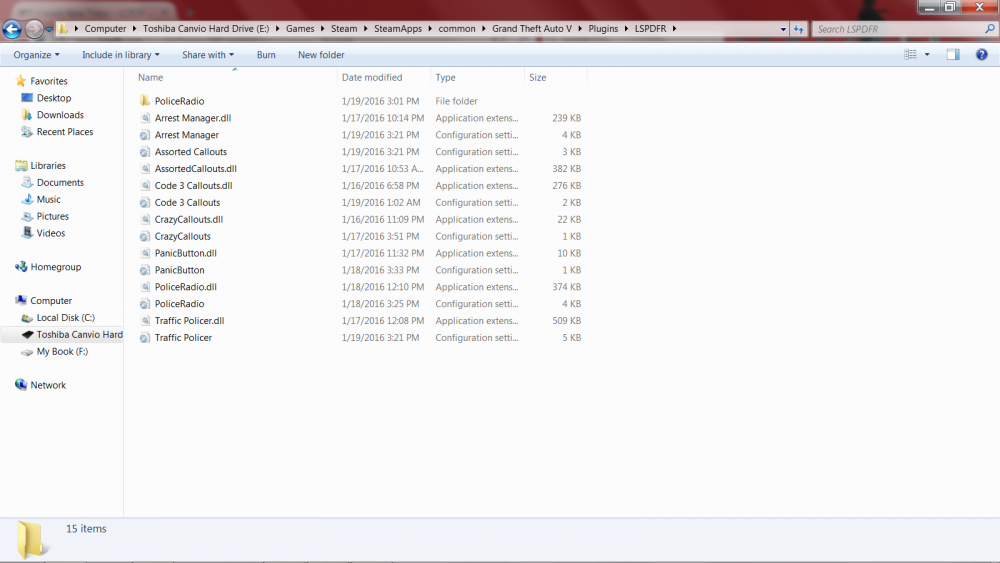This screenshot has width=1000, height=563.
Task: Click the search magnifier icon
Action: pos(990,29)
